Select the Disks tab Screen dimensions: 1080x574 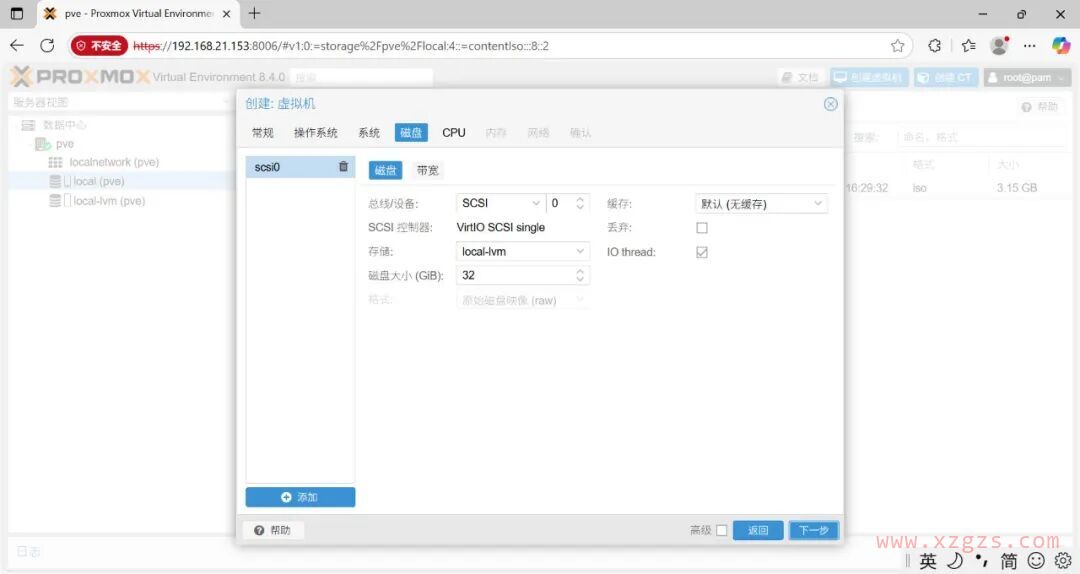[x=411, y=132]
